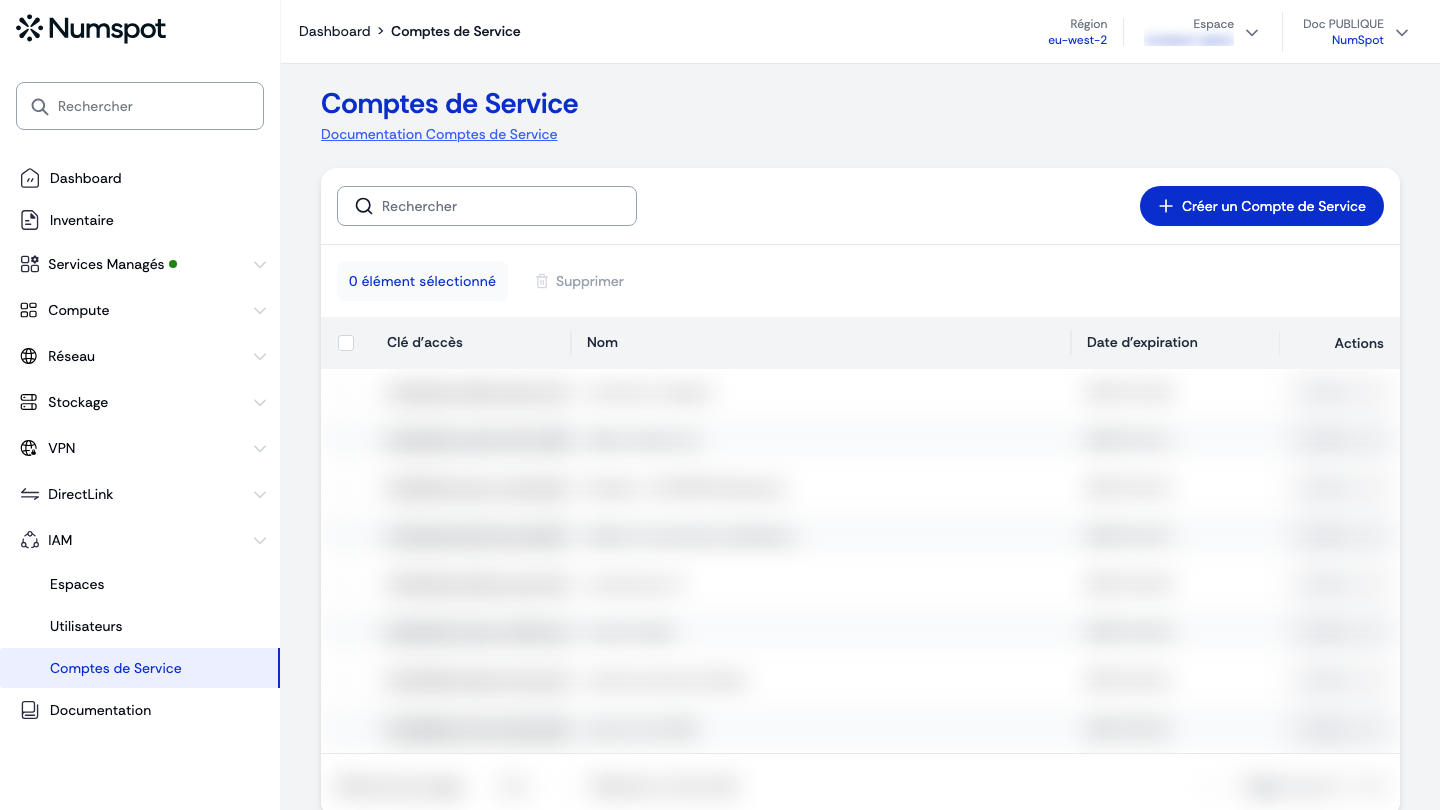Open Espaces under IAM
The width and height of the screenshot is (1440, 810).
pyautogui.click(x=77, y=584)
